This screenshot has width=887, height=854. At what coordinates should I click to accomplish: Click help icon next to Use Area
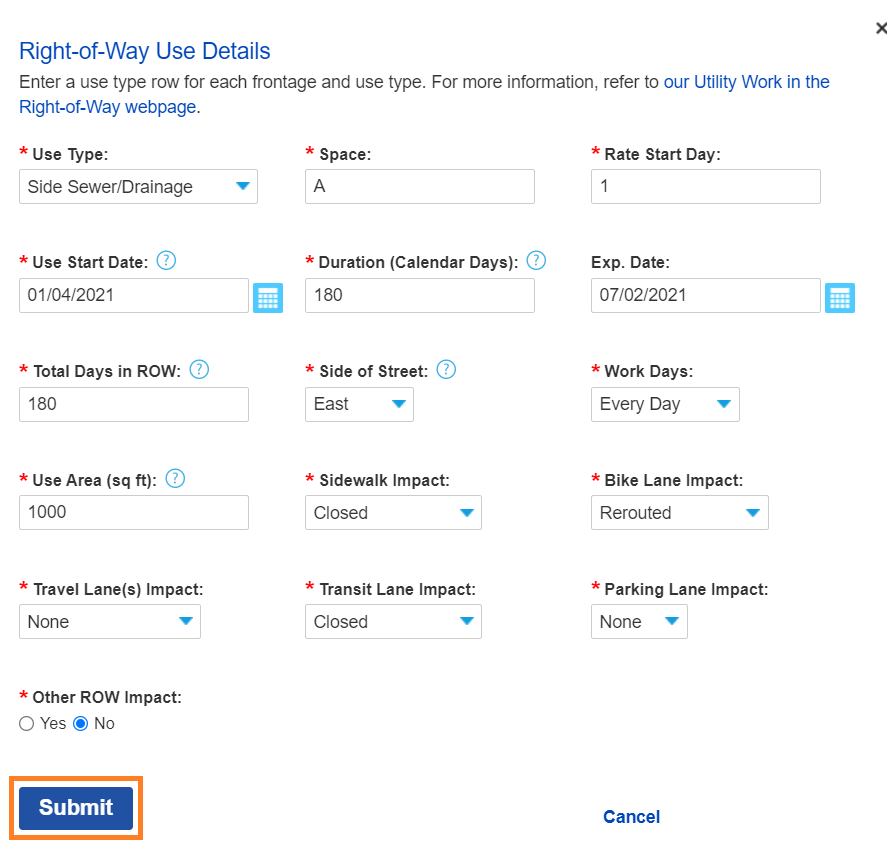coord(175,479)
